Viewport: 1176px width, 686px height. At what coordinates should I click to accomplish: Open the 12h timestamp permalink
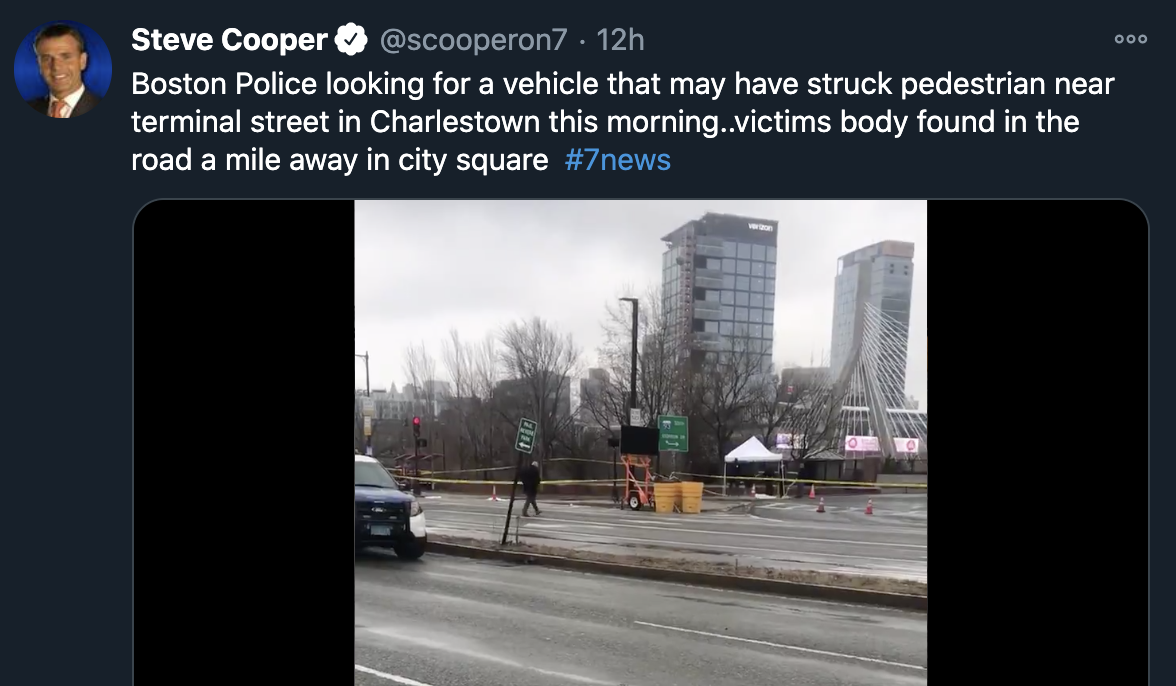coord(620,40)
